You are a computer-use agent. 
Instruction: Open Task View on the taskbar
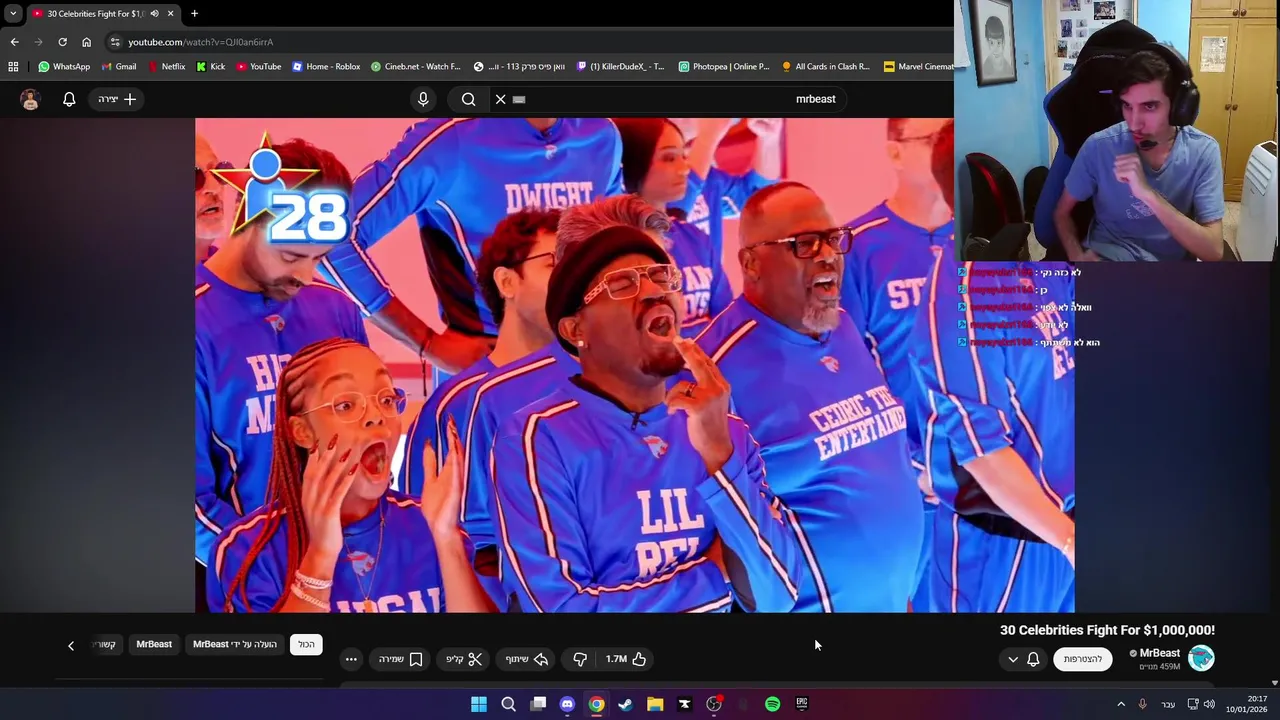pyautogui.click(x=538, y=704)
